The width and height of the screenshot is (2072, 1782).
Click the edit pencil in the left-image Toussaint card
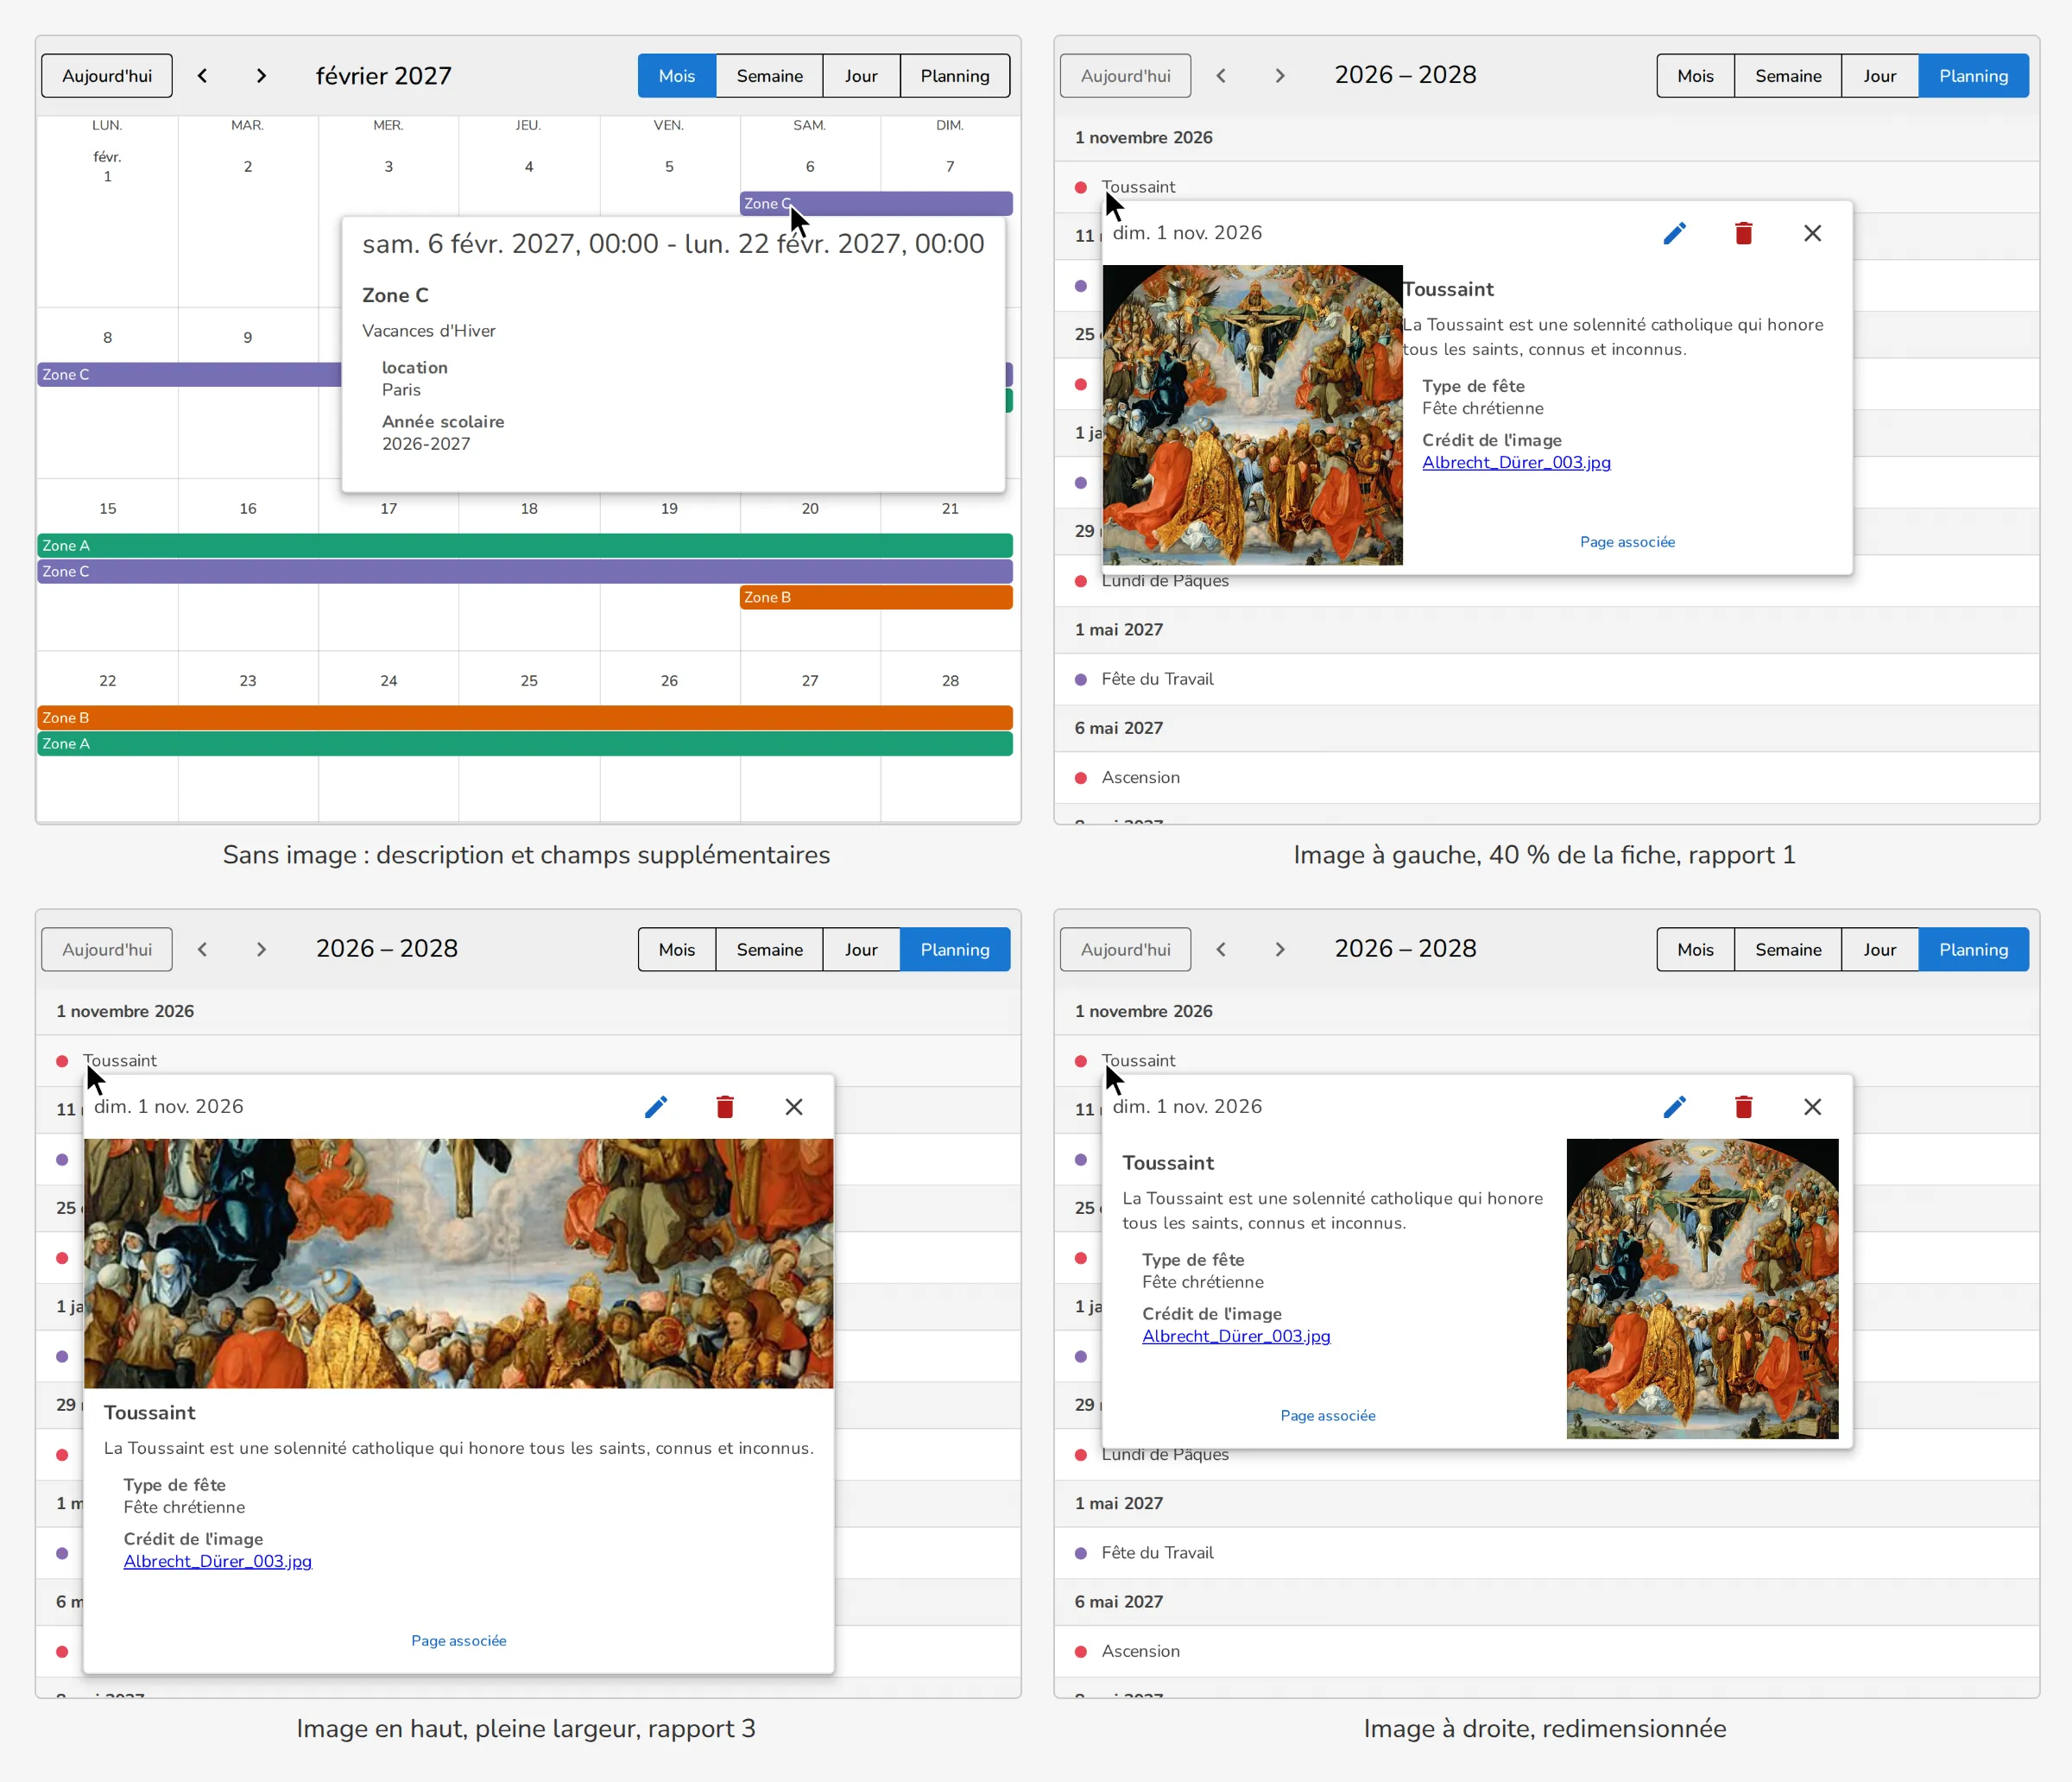click(x=1674, y=233)
